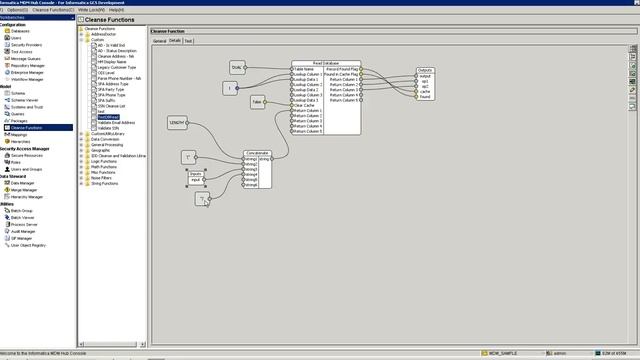Expand the CustomUtilityLibrary folder

81,134
